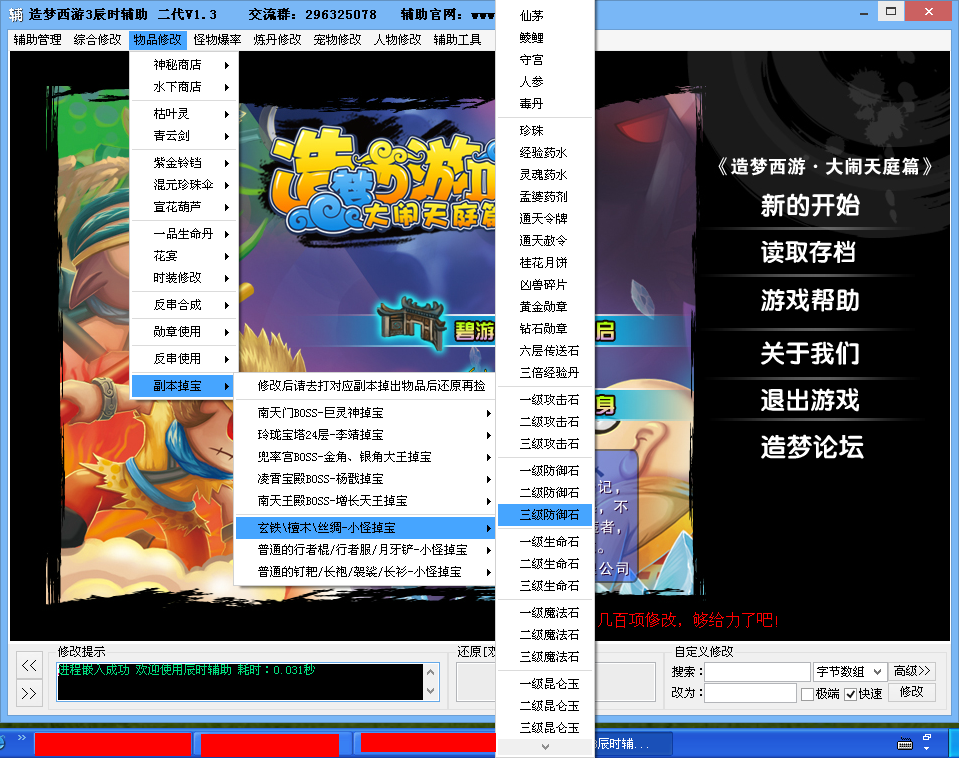Choose 三级防御石 from item list
Screen dimensions: 959x758
click(x=545, y=515)
